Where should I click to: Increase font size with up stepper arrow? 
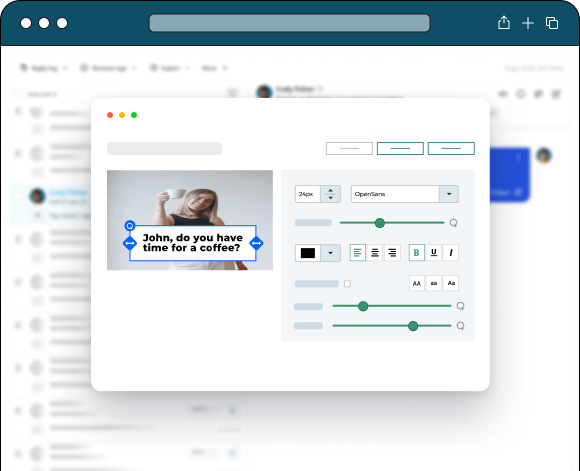click(330, 191)
